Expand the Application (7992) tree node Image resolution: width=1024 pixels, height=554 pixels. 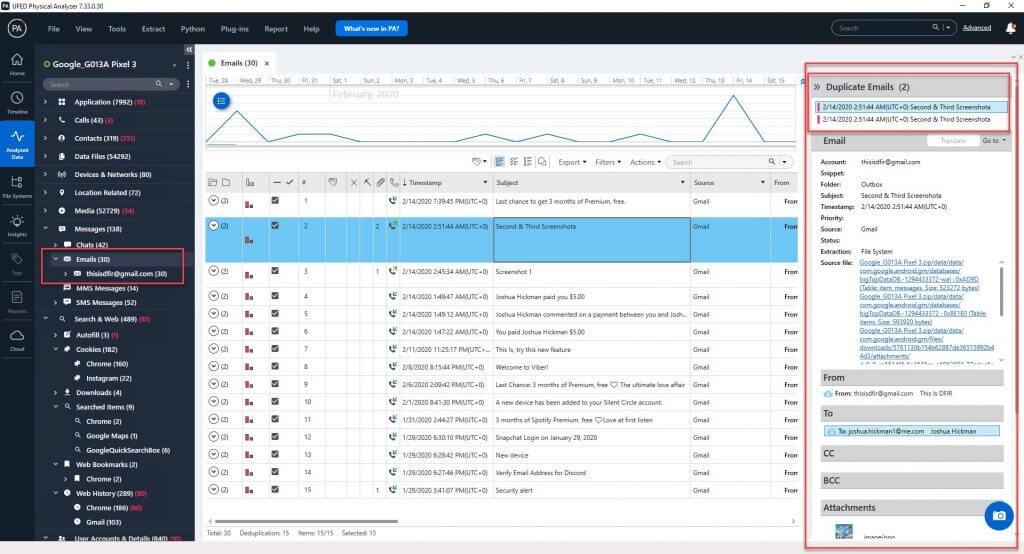[45, 102]
